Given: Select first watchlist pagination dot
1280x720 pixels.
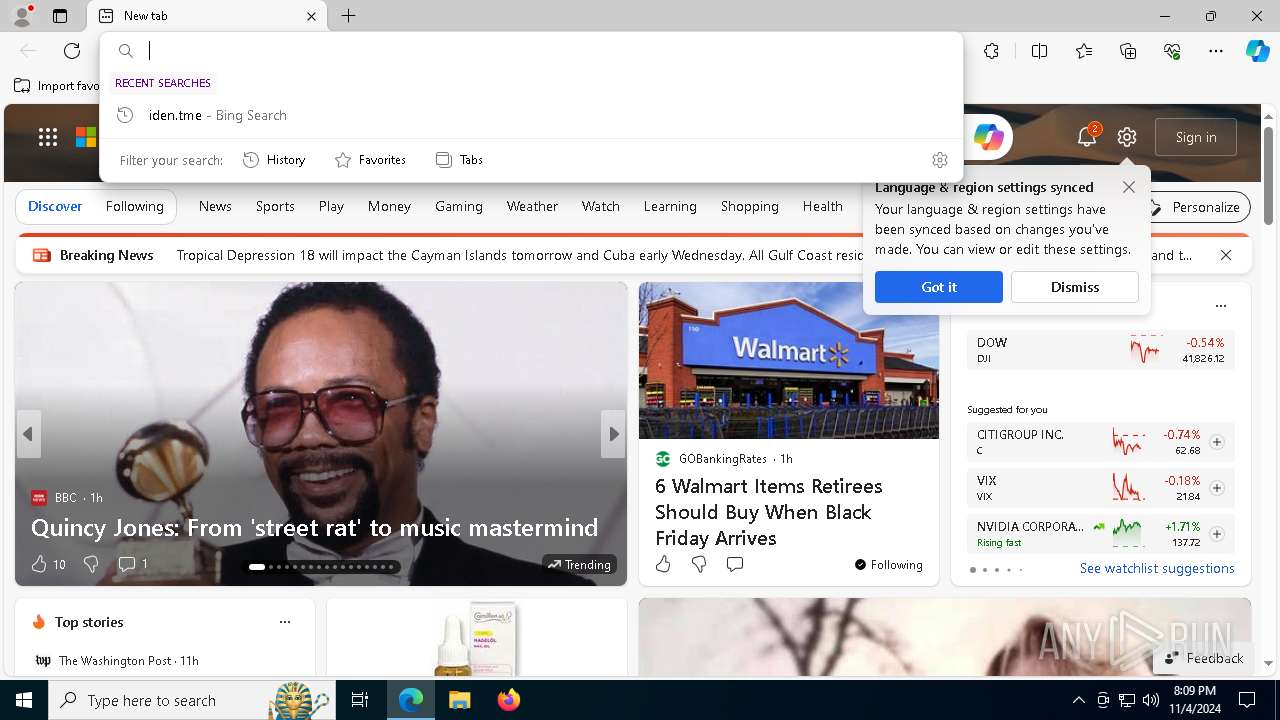Looking at the screenshot, I should coord(973,570).
